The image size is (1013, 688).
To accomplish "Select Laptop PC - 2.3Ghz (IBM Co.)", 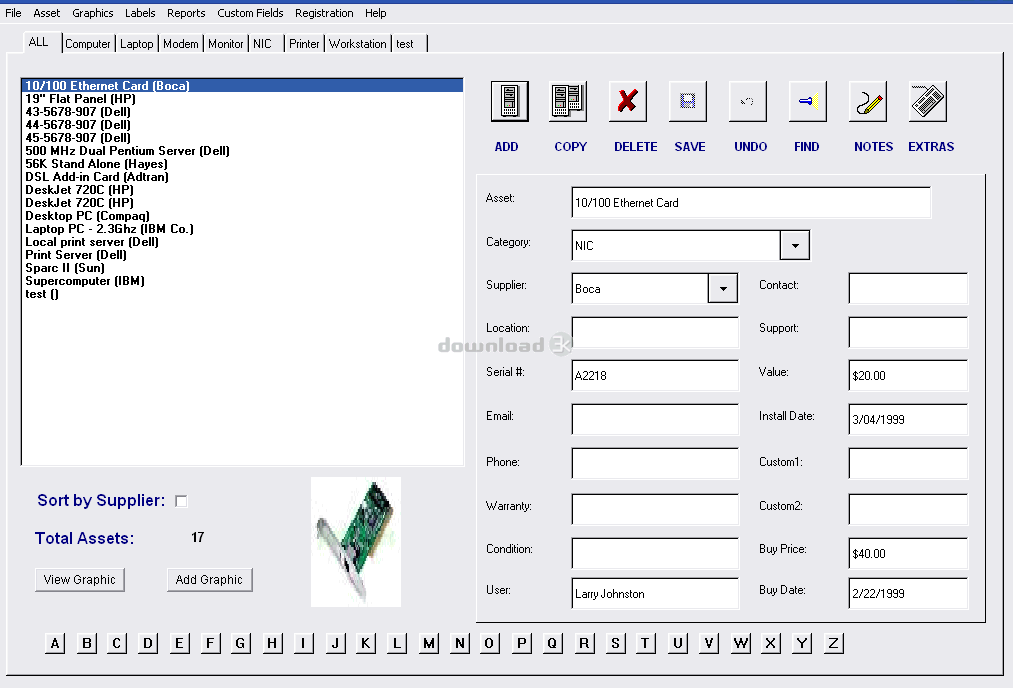I will tap(242, 229).
